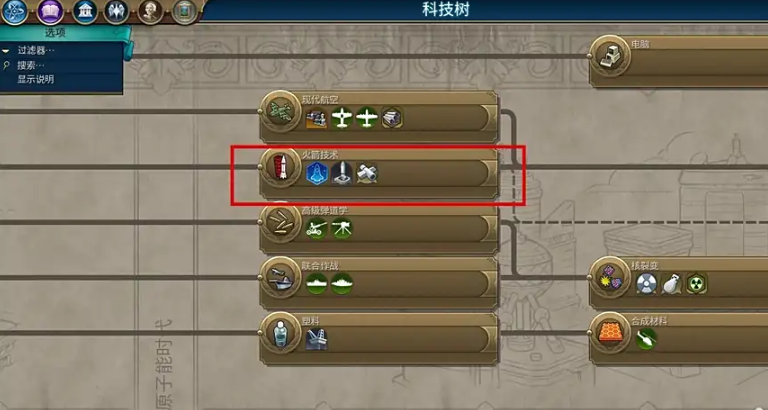Screen dimensions: 768x410
Task: Open the purple civics book icon
Action: click(50, 12)
